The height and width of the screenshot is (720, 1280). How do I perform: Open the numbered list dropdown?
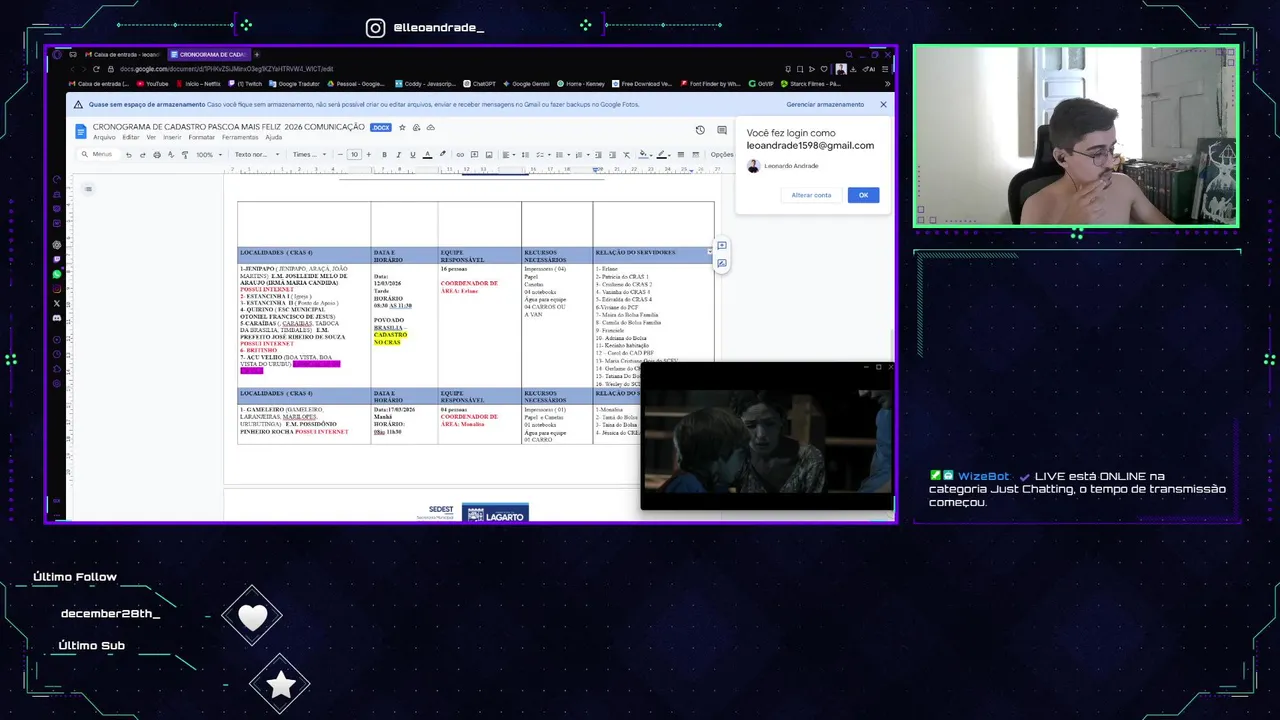point(582,154)
